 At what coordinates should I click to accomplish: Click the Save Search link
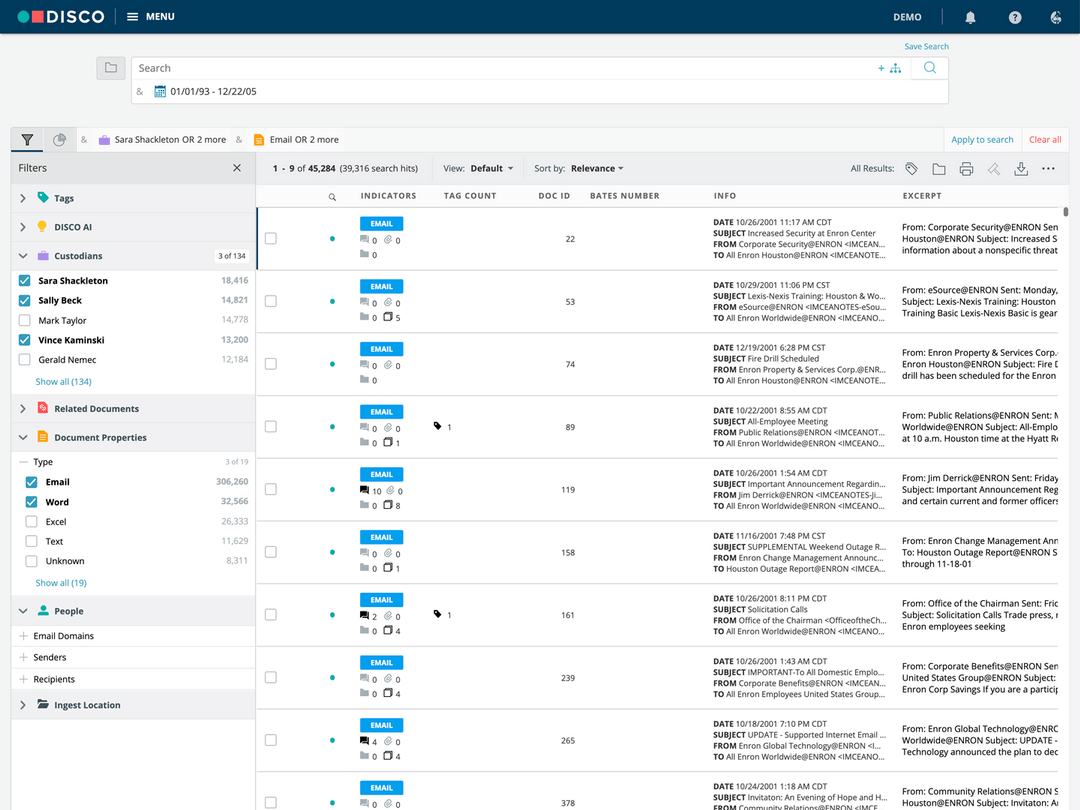[926, 47]
